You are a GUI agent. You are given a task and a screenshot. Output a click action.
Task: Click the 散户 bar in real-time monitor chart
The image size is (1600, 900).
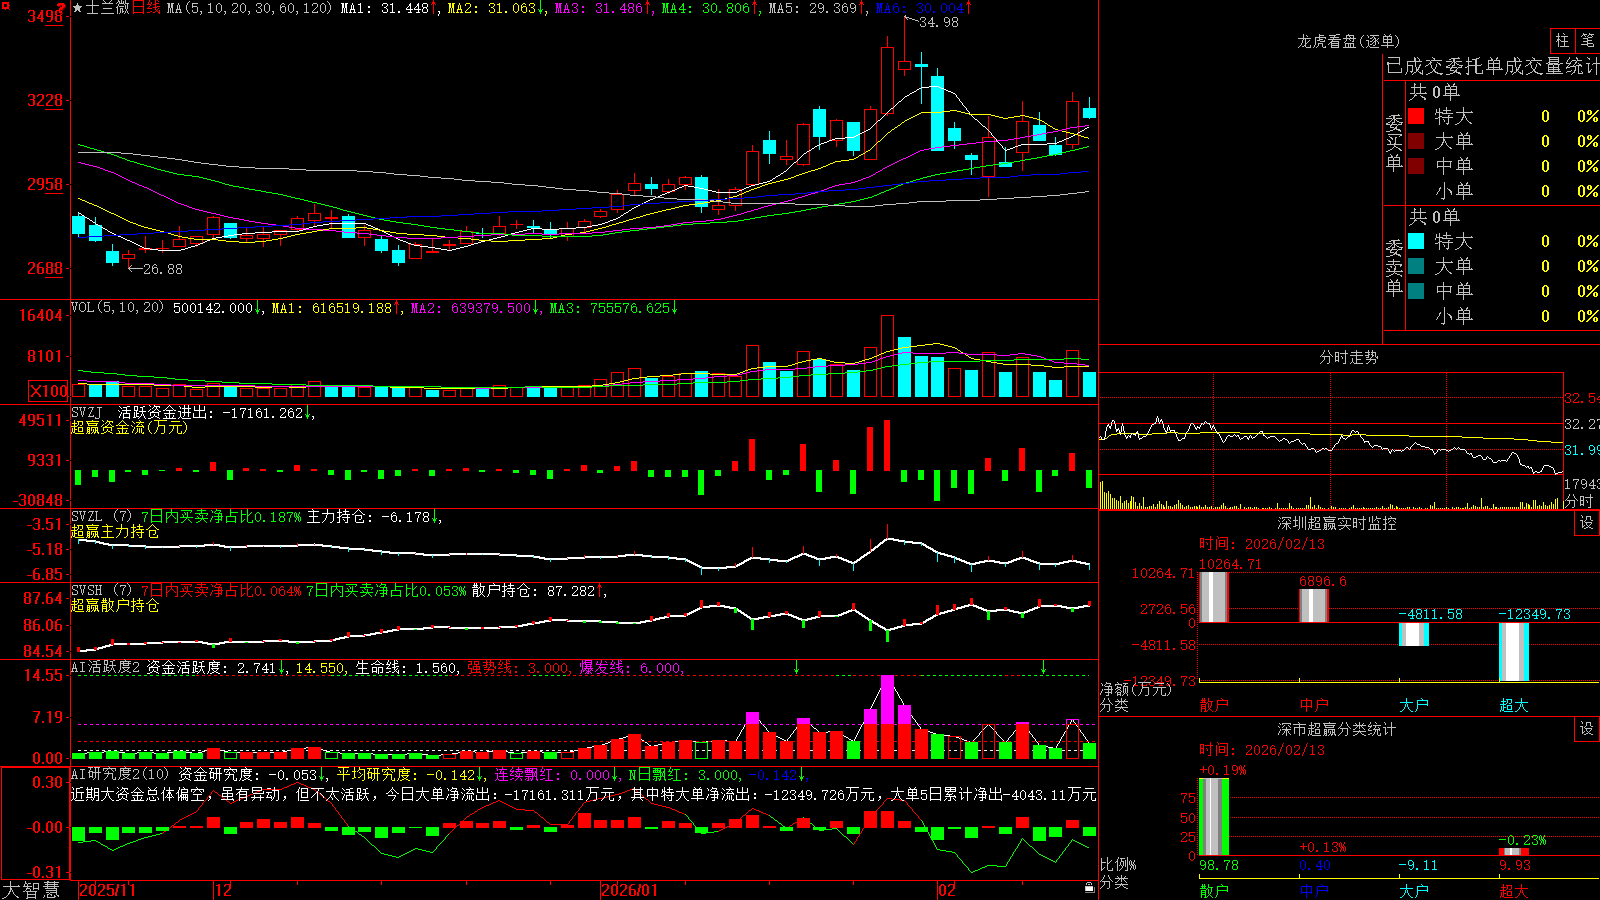(1213, 597)
